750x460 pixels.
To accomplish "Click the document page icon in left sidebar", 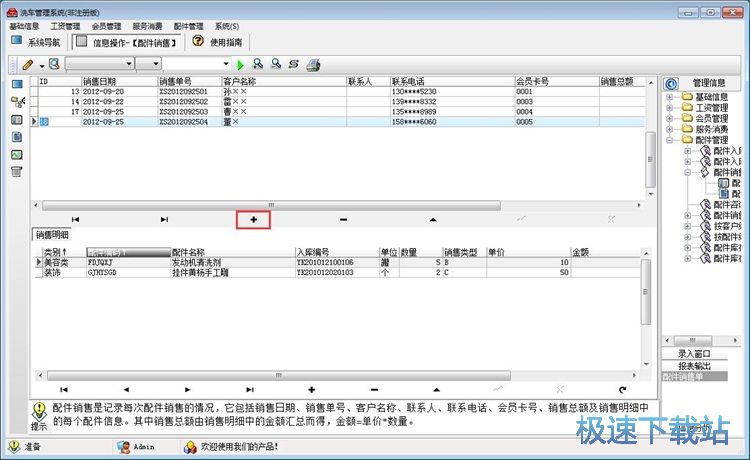I will [17, 137].
